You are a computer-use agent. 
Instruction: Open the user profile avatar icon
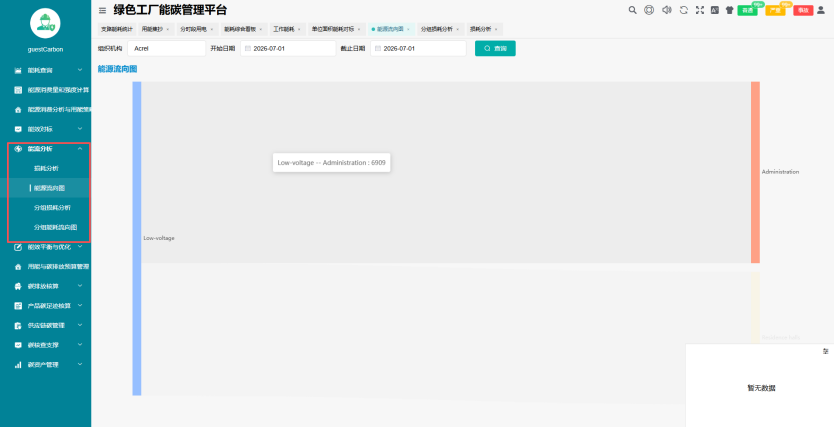click(x=821, y=10)
